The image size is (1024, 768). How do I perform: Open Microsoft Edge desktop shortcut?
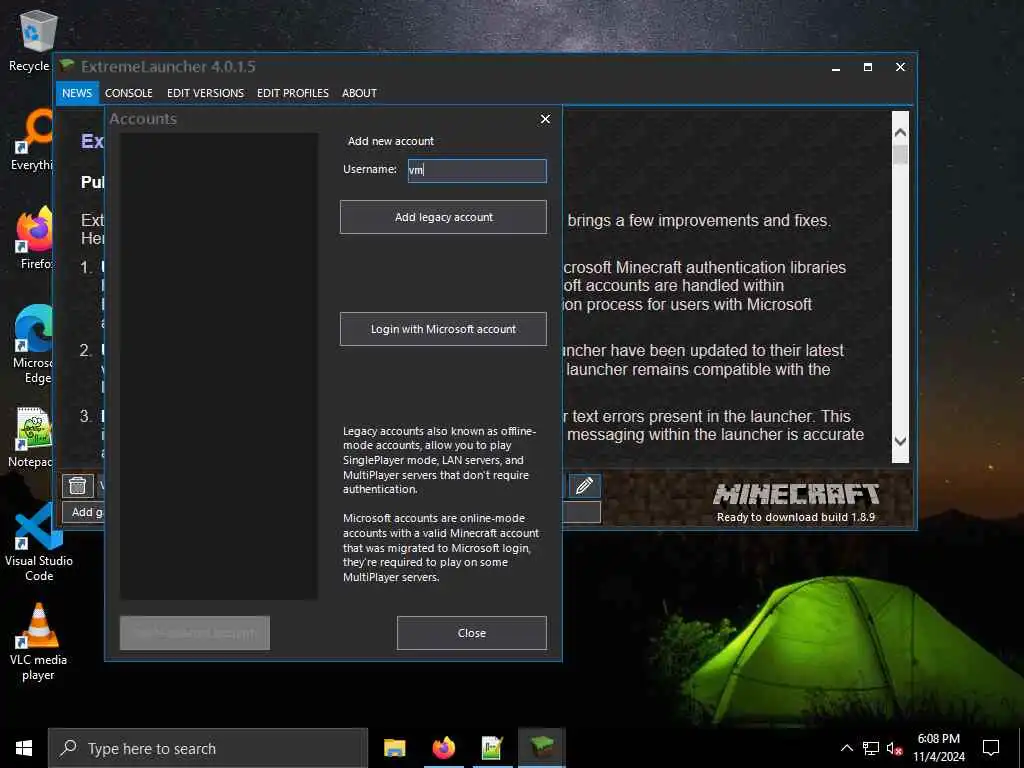pos(34,344)
